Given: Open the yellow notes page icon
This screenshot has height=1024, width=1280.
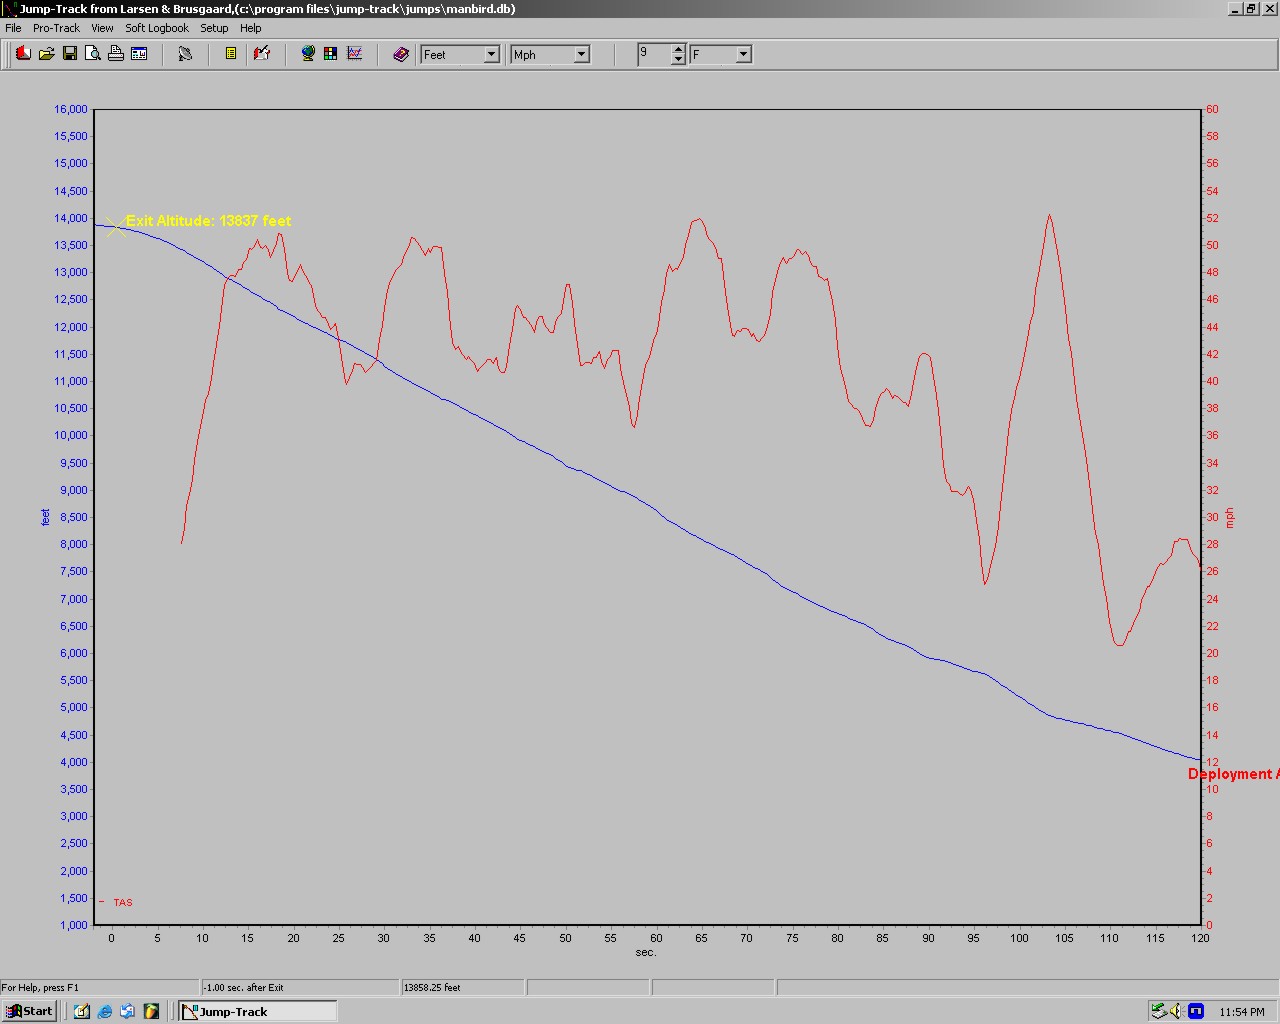Looking at the screenshot, I should [231, 54].
